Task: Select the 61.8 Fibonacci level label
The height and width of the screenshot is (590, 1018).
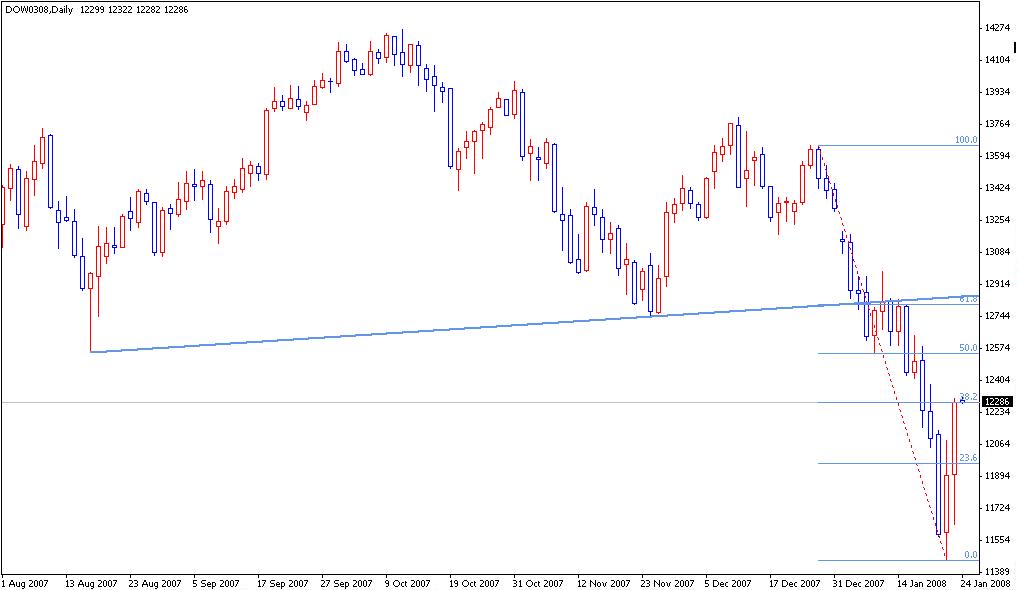Action: coord(966,299)
